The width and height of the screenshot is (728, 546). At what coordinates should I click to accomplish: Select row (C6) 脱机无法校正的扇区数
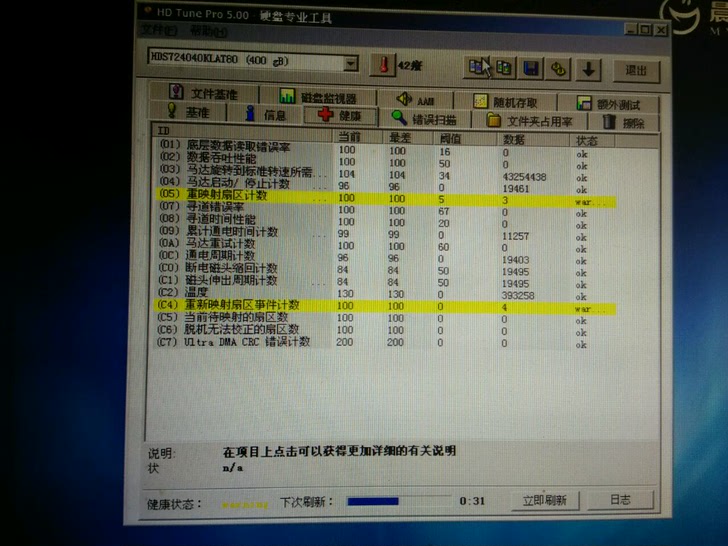pyautogui.click(x=384, y=331)
